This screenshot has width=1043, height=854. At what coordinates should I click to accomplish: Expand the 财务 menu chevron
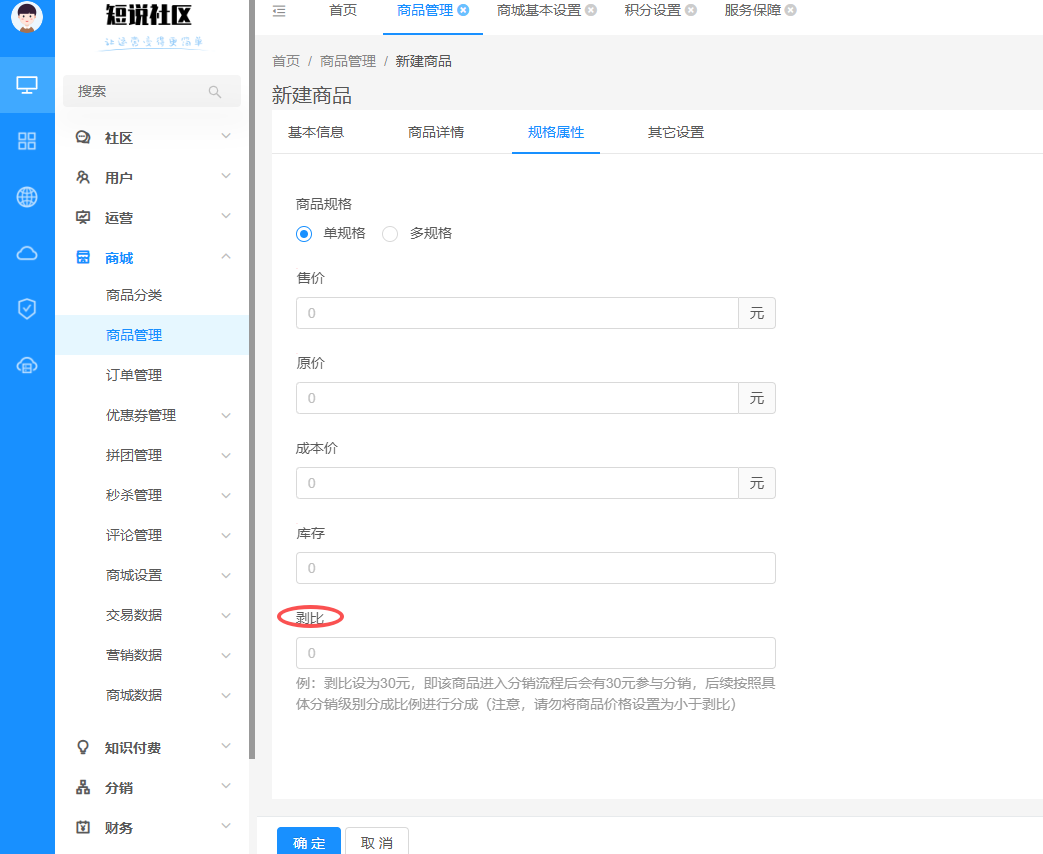226,826
